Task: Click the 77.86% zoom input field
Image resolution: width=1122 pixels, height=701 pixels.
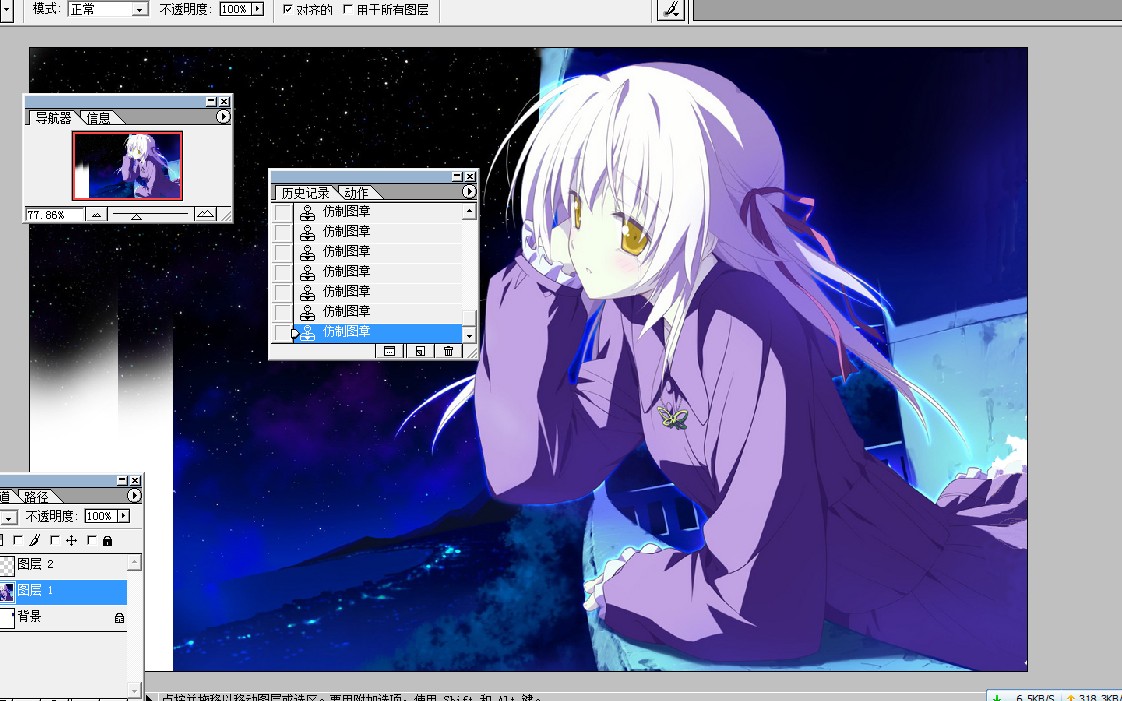Action: [52, 215]
